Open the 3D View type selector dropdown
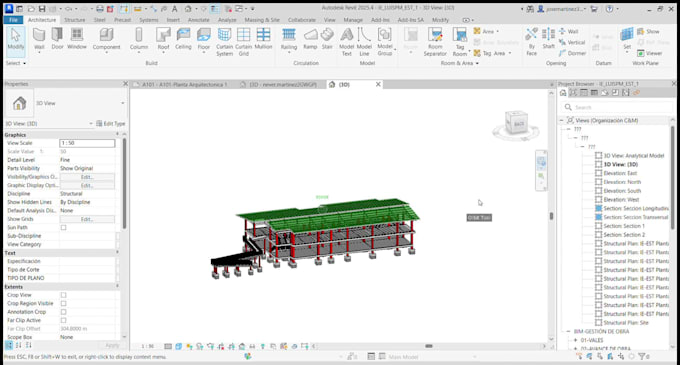 123,103
